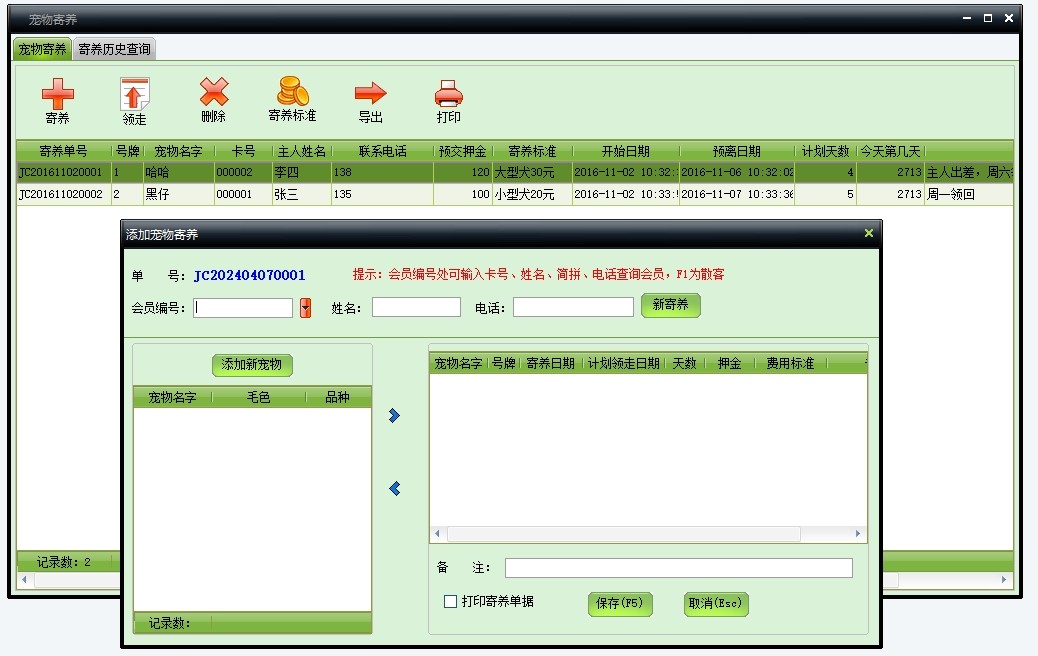Click the 新寄养 button
Image resolution: width=1038 pixels, height=656 pixels.
click(x=670, y=305)
